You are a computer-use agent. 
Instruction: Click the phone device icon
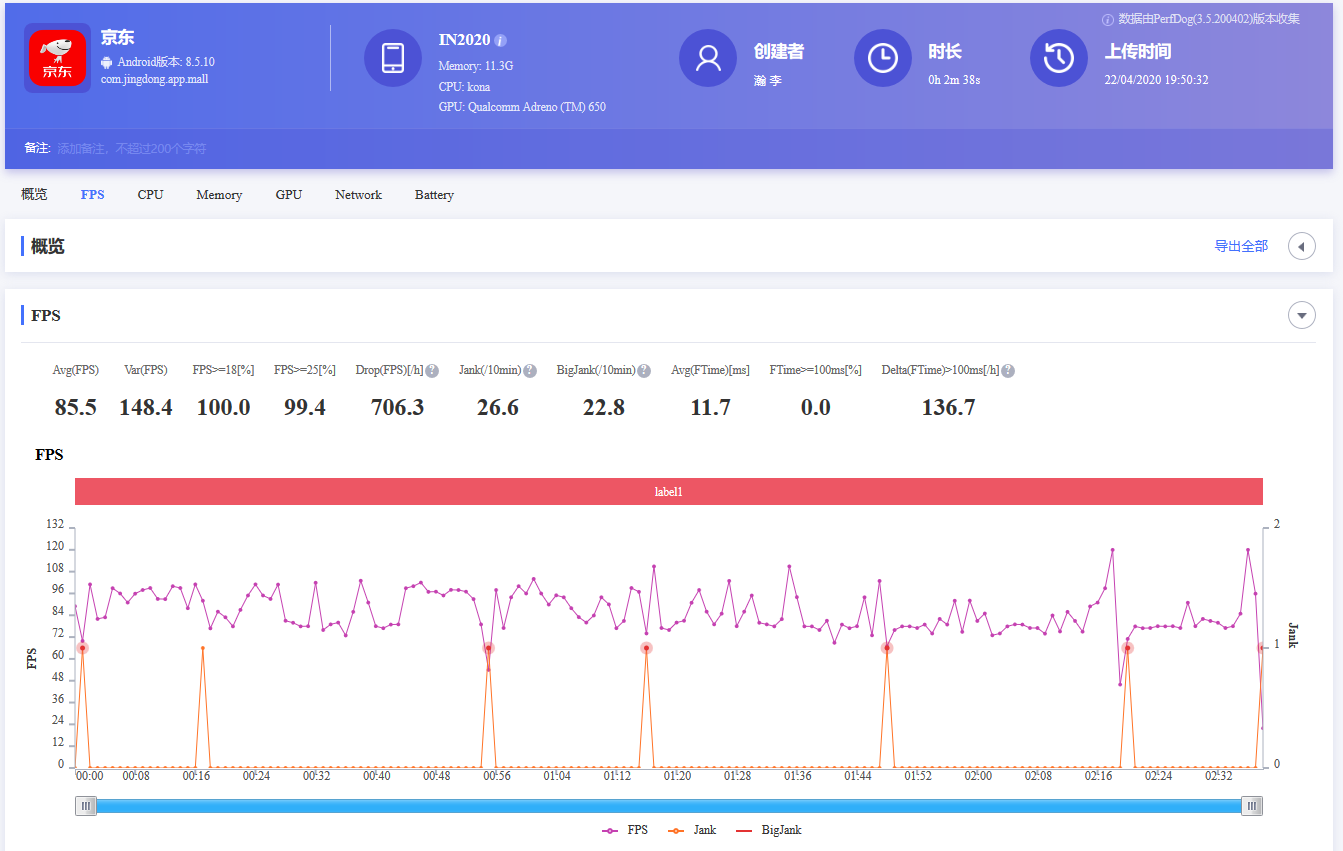392,58
